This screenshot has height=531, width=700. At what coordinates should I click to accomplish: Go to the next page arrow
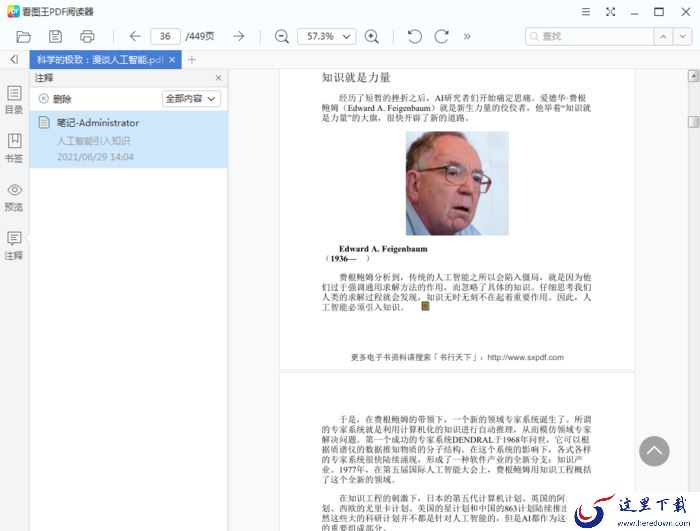tap(239, 36)
